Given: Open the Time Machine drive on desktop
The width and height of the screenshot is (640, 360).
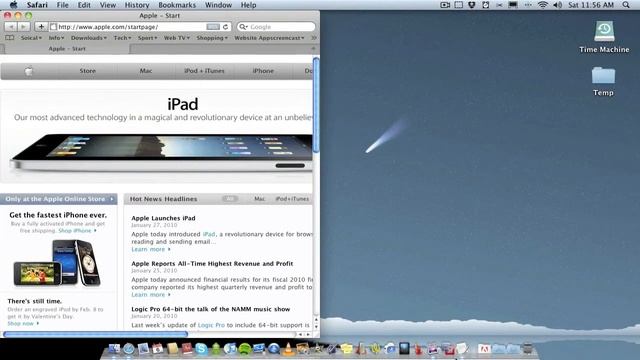Looking at the screenshot, I should click(604, 37).
